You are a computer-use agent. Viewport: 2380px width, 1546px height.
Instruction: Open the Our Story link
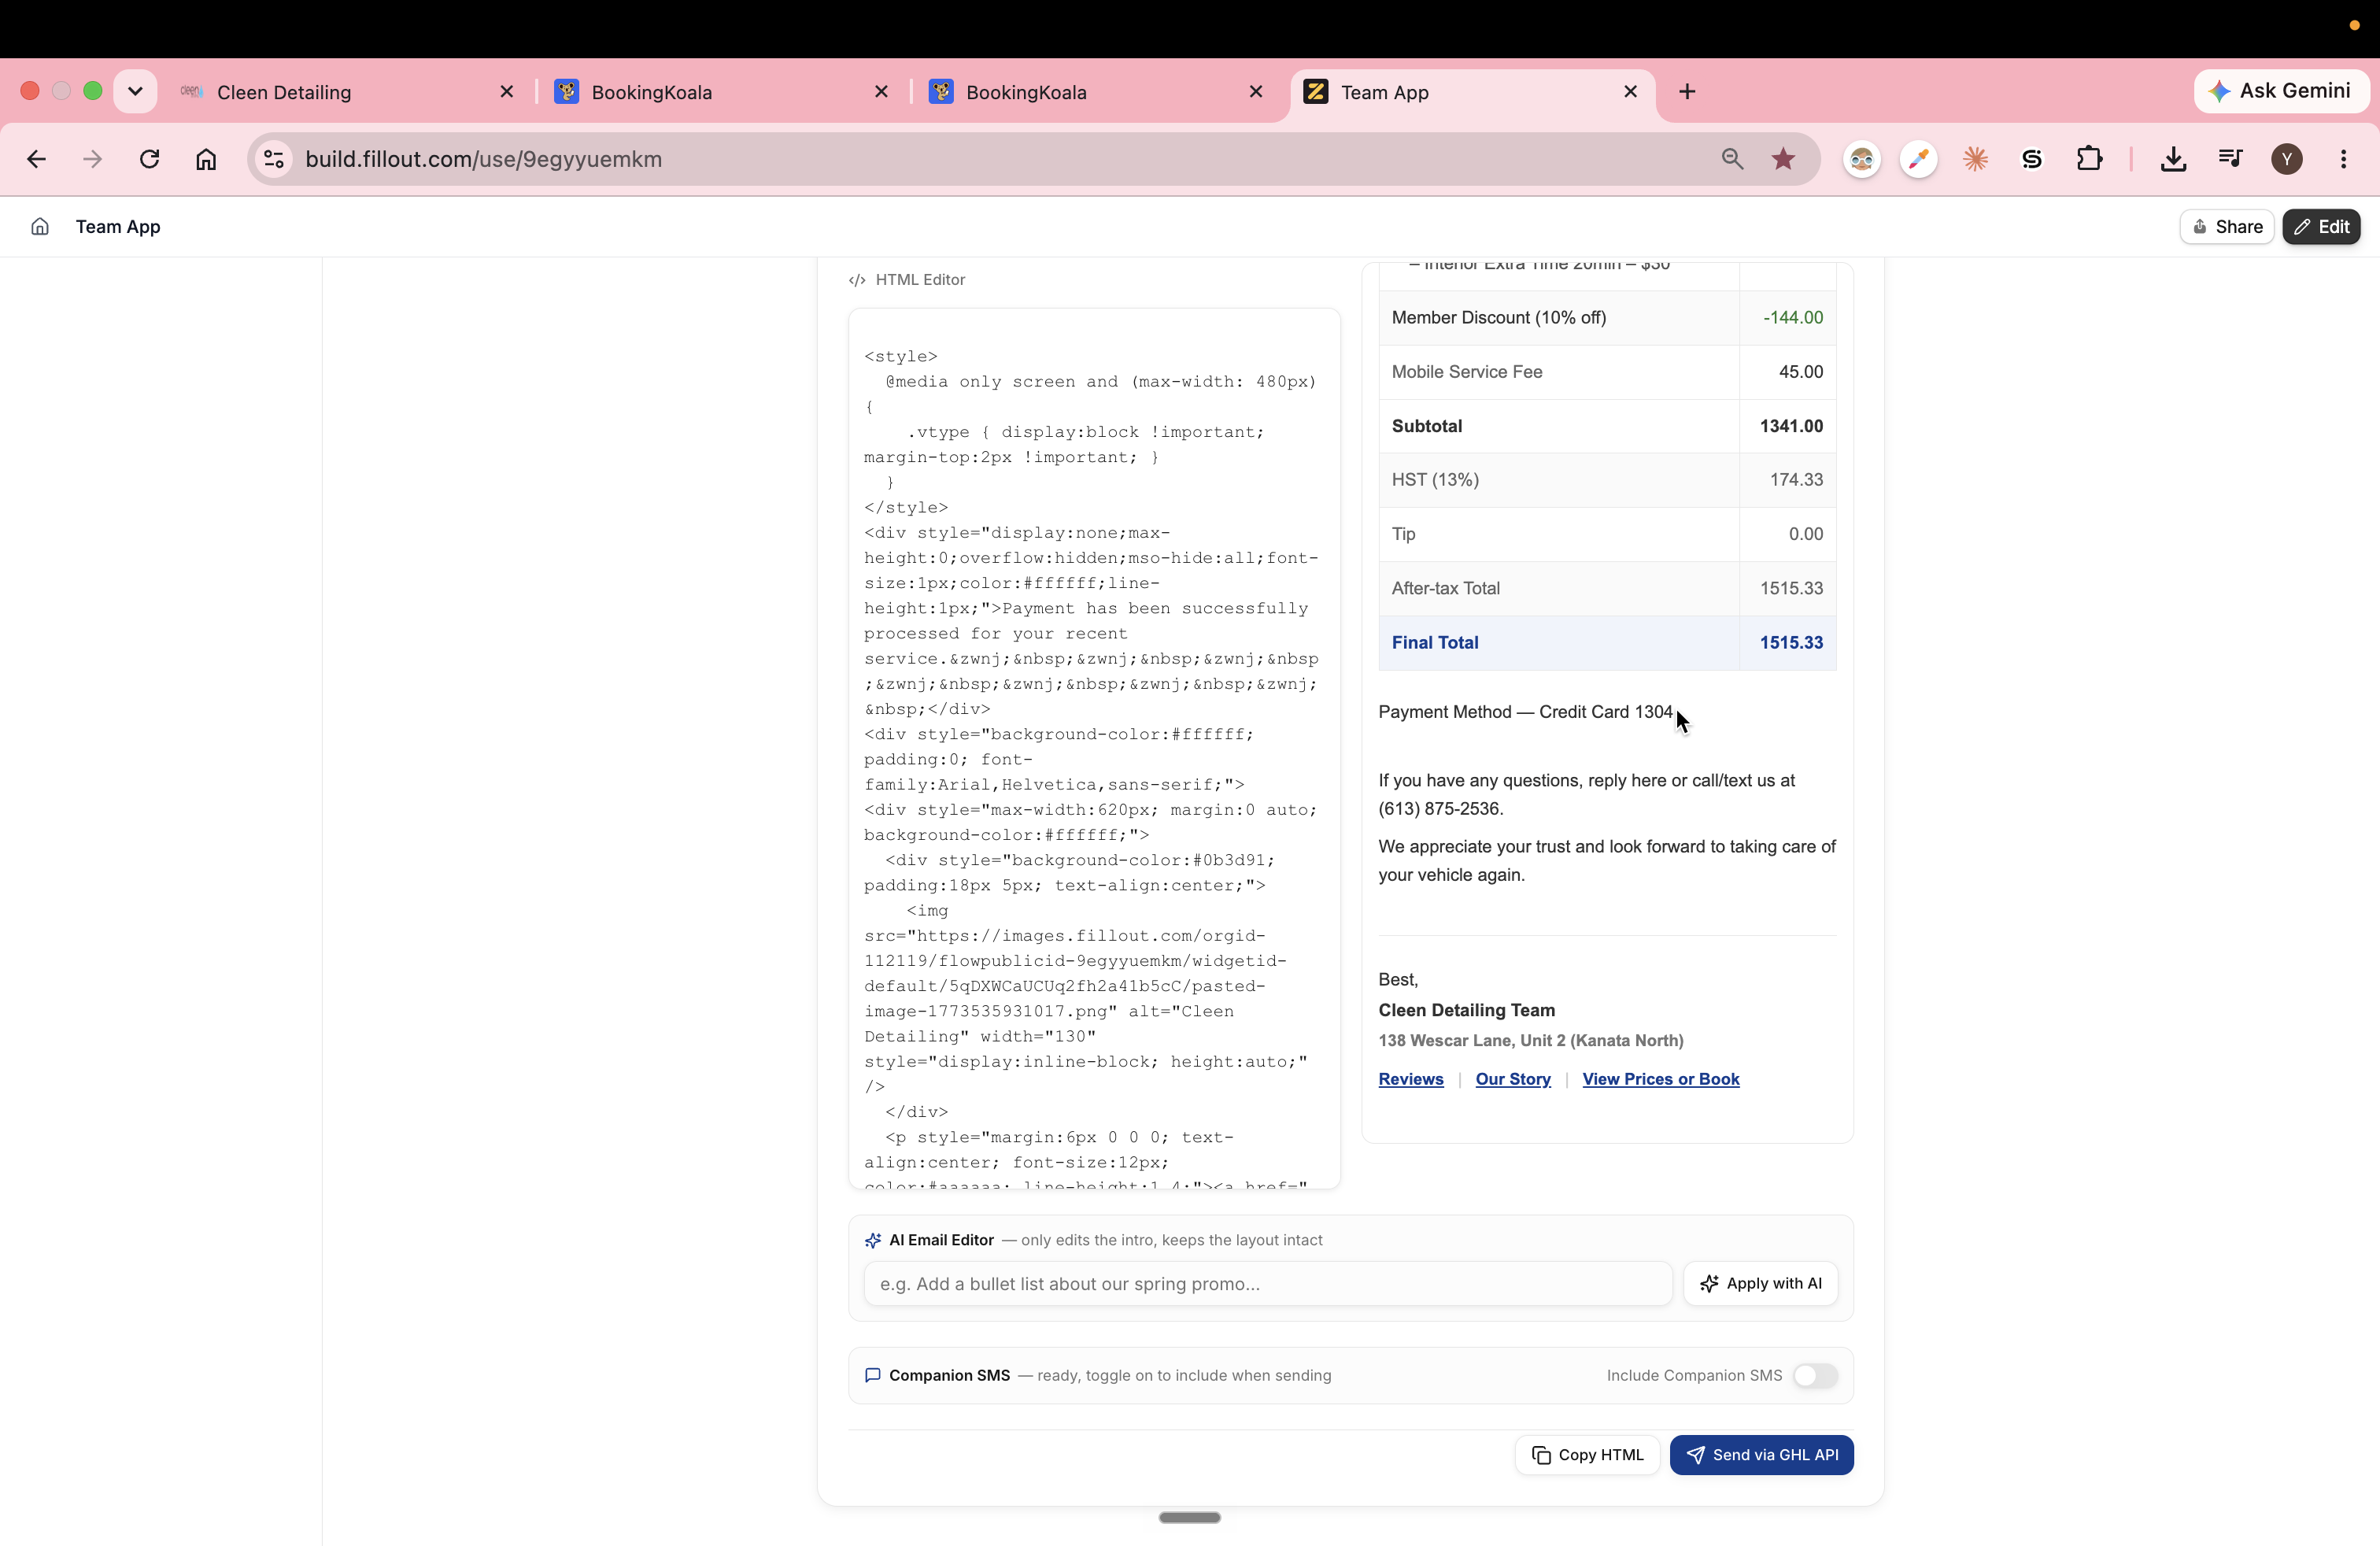1513,1079
